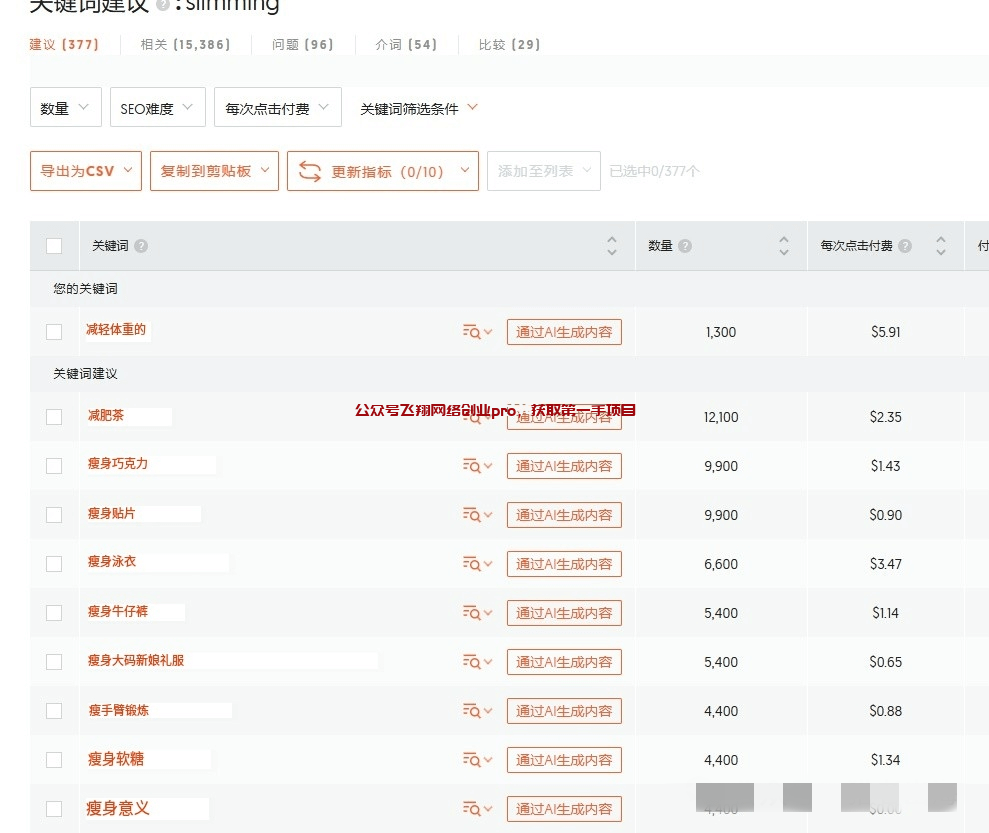The width and height of the screenshot is (989, 833).
Task: Toggle the select-all checkbox in the table header
Action: point(54,245)
